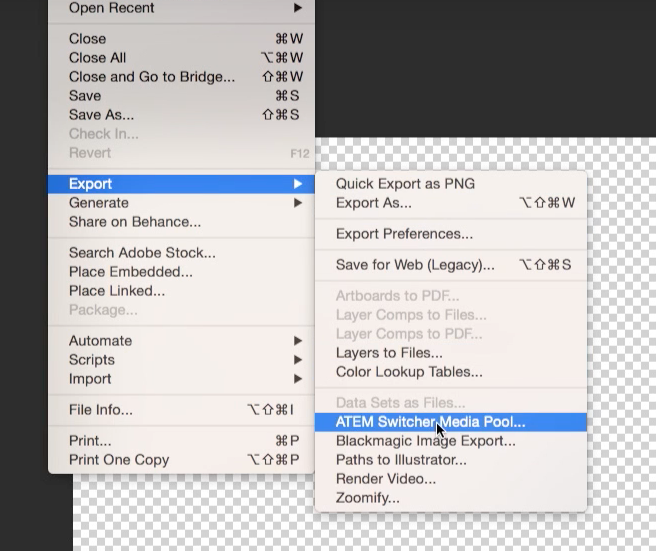Select Close All menu item

tap(181, 58)
